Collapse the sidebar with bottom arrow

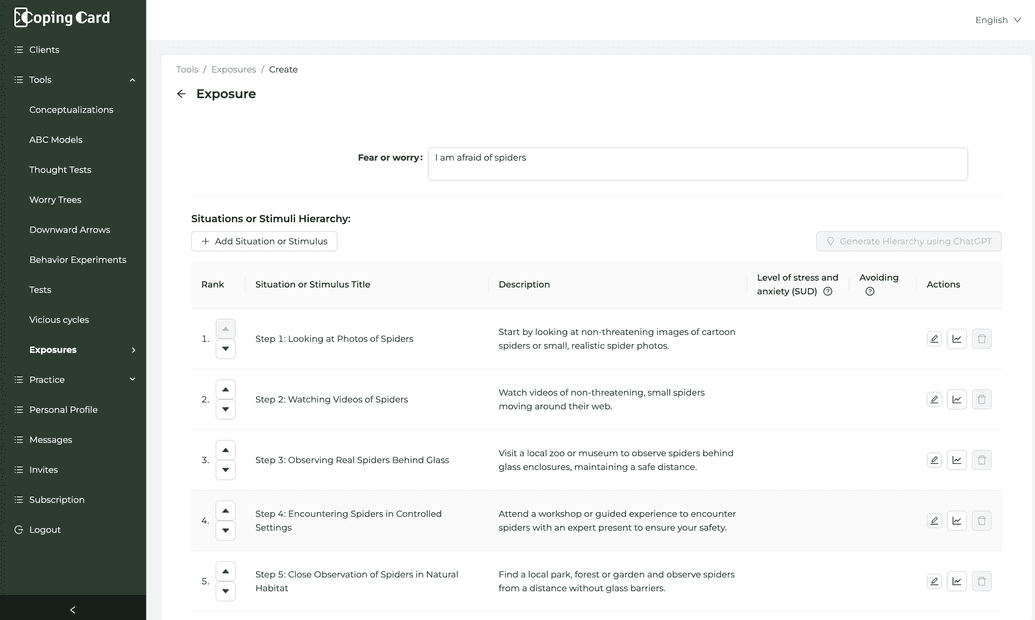point(73,609)
